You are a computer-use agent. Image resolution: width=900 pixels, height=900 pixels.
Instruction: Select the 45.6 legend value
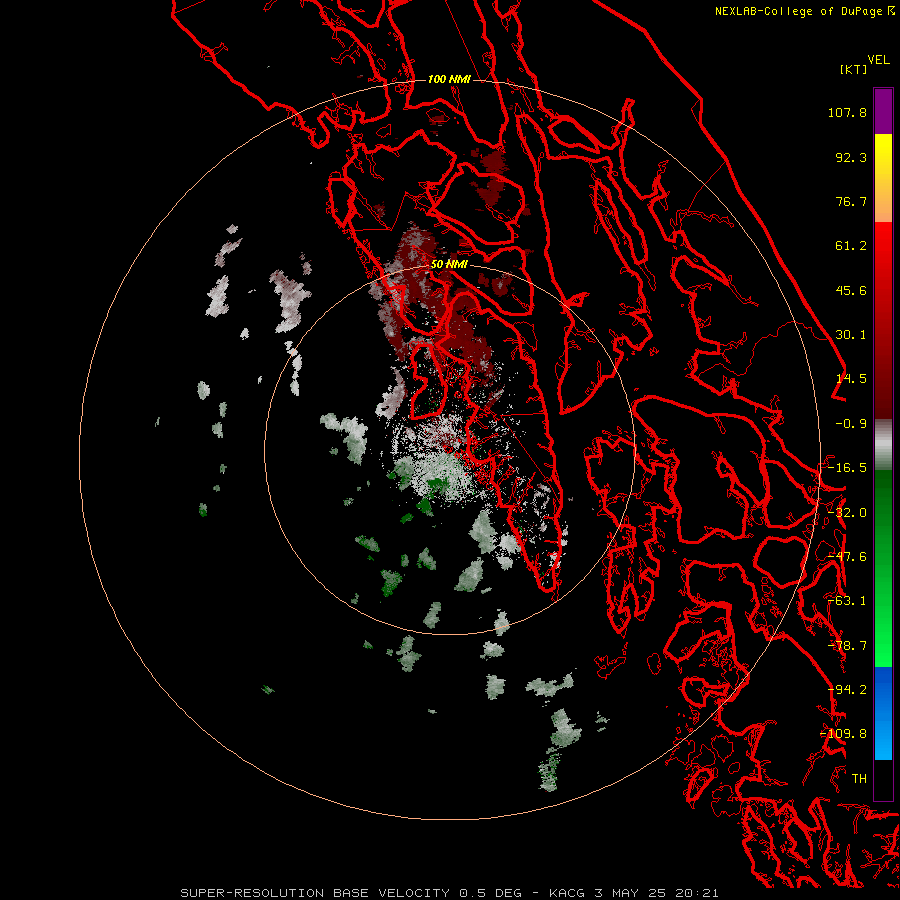pos(851,290)
